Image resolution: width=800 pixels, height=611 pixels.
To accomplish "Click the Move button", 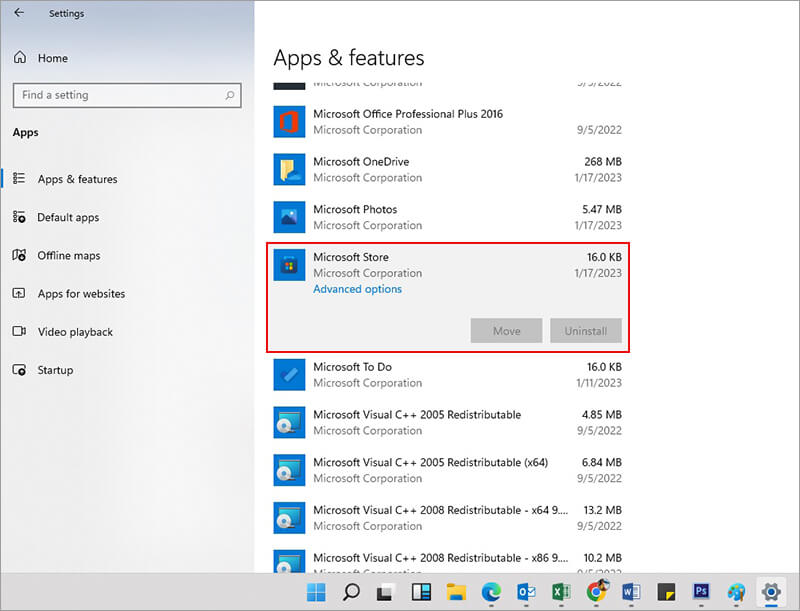I will [506, 330].
